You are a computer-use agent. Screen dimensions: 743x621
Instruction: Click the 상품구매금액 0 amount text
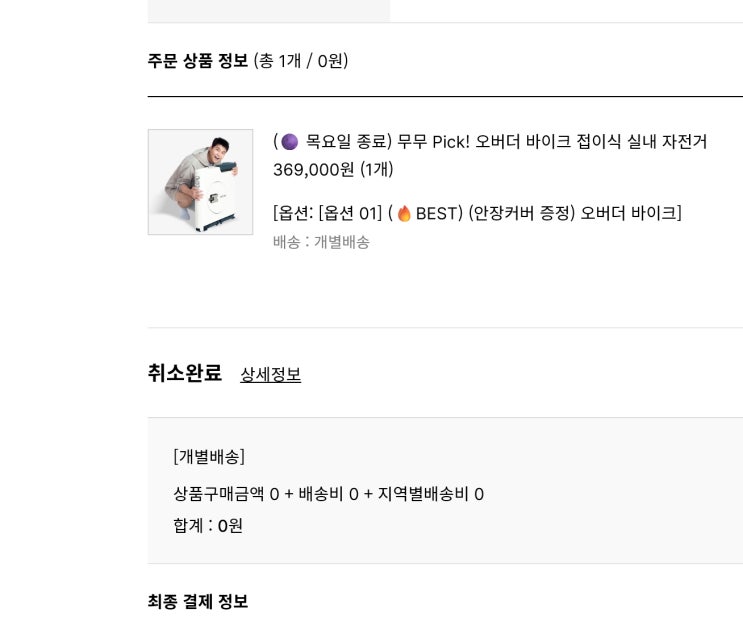[226, 494]
